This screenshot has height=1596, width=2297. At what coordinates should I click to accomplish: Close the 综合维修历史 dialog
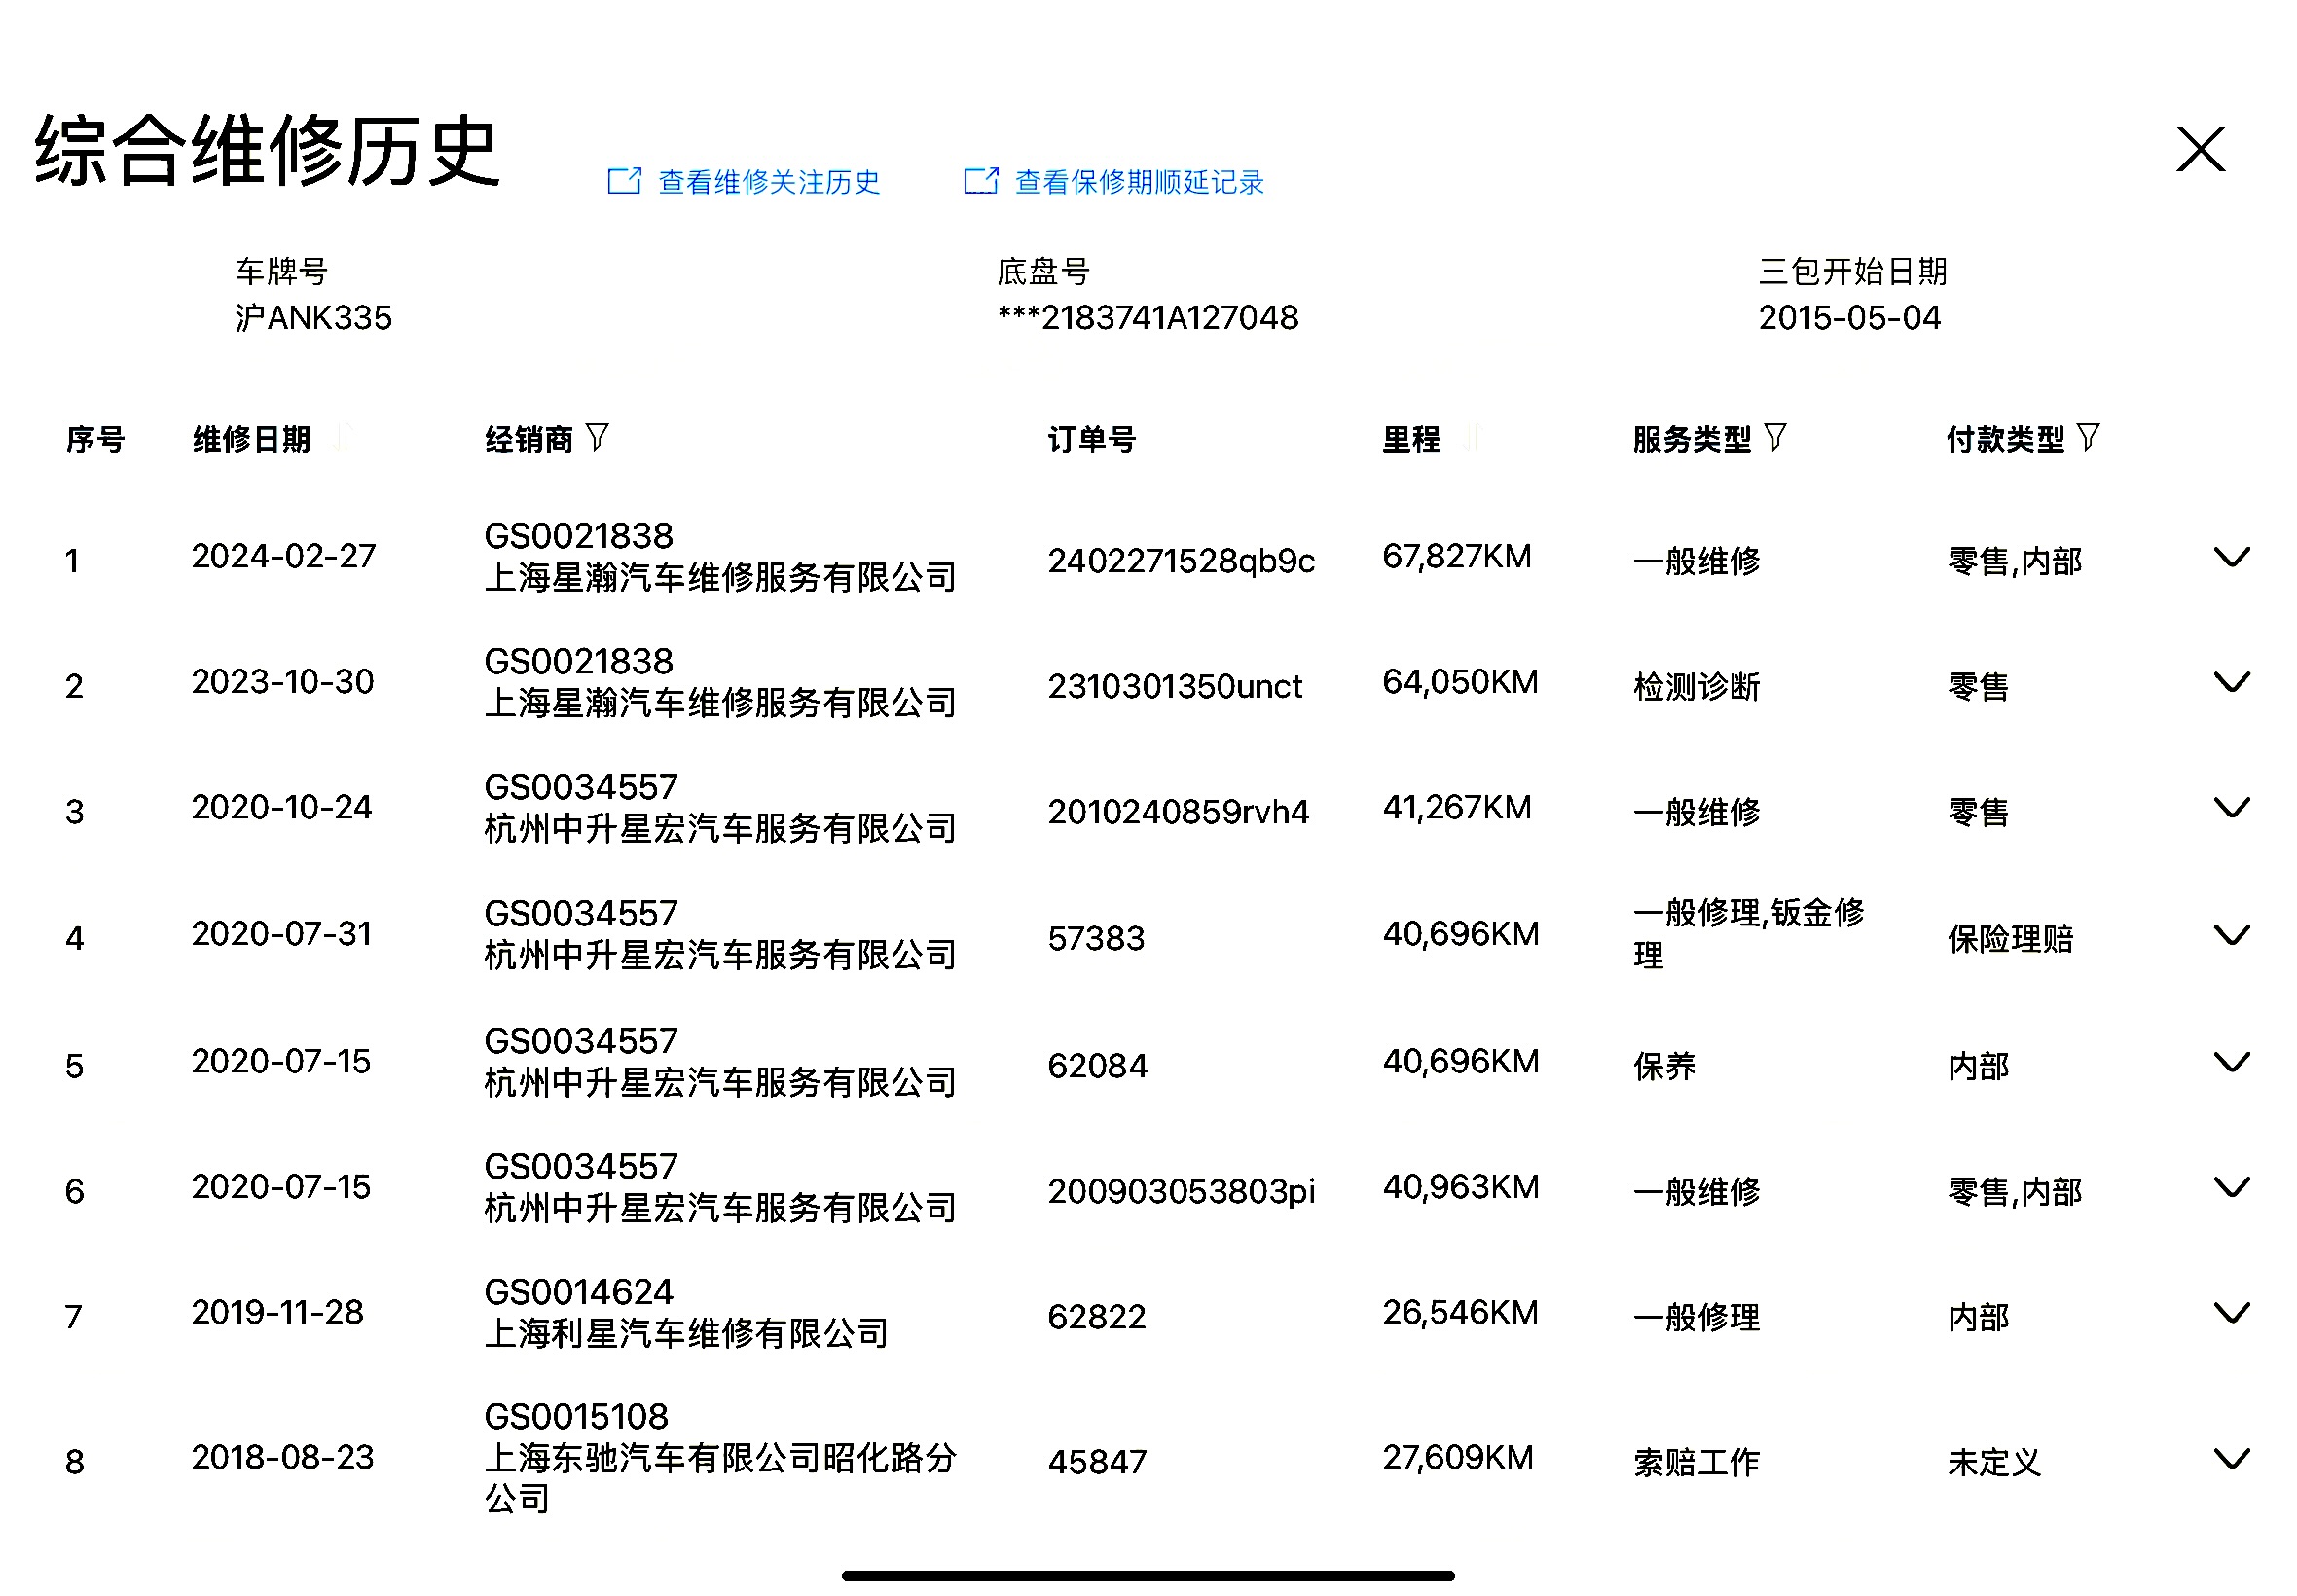pyautogui.click(x=2199, y=149)
